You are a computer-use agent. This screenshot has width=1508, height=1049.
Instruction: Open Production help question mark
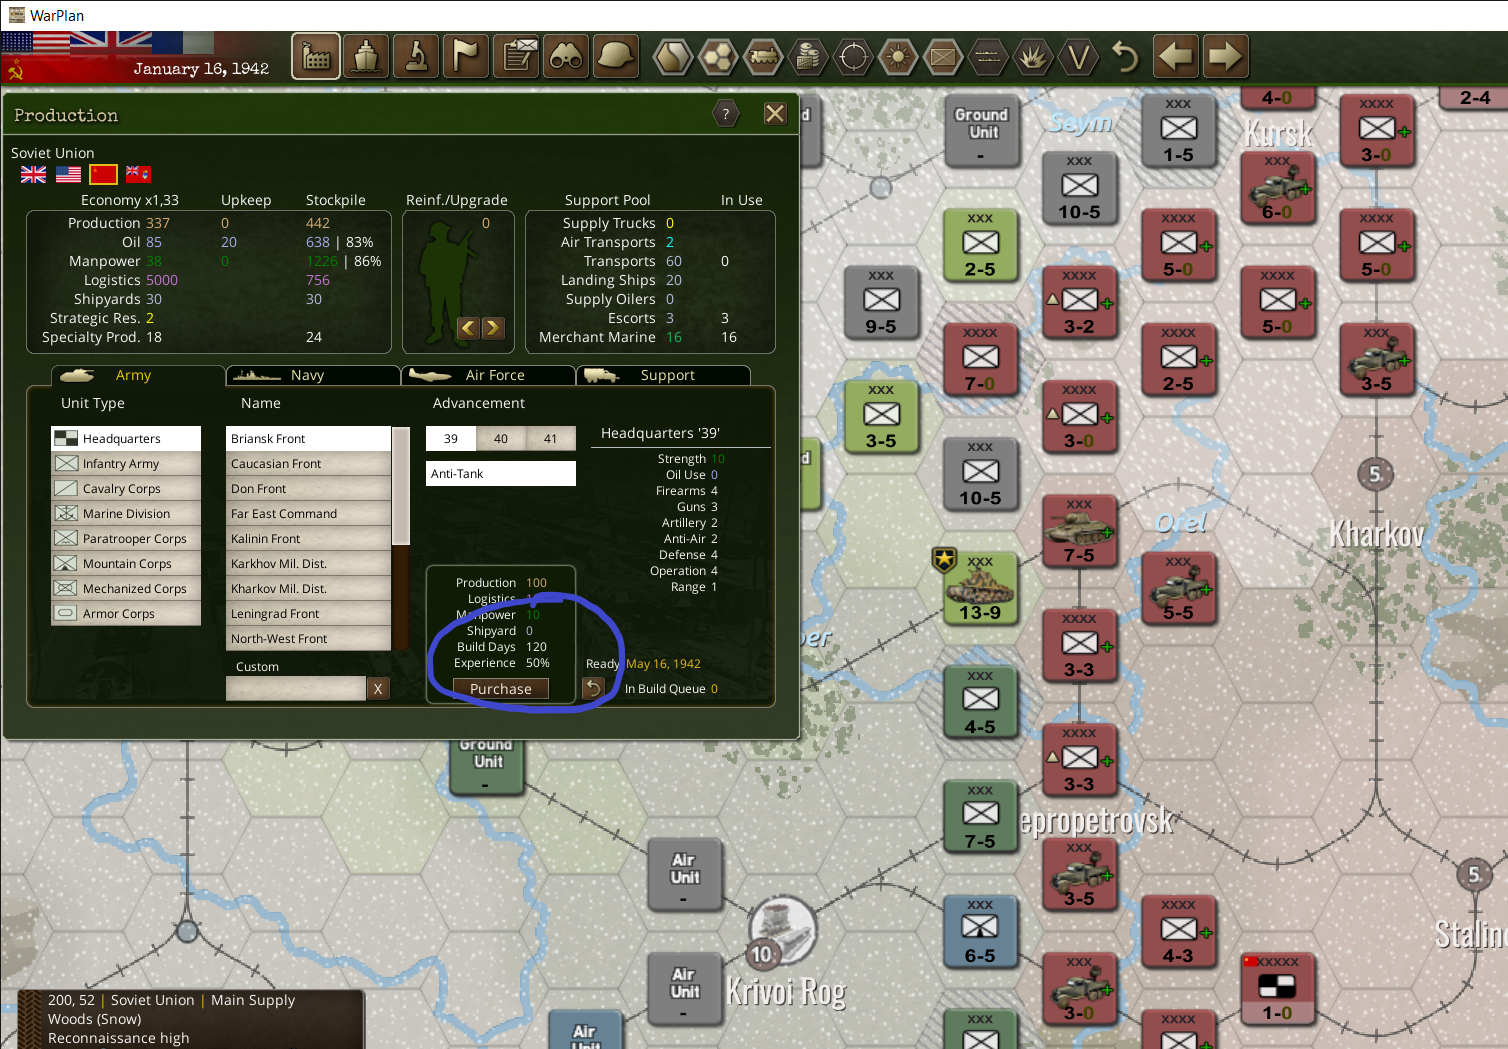726,114
